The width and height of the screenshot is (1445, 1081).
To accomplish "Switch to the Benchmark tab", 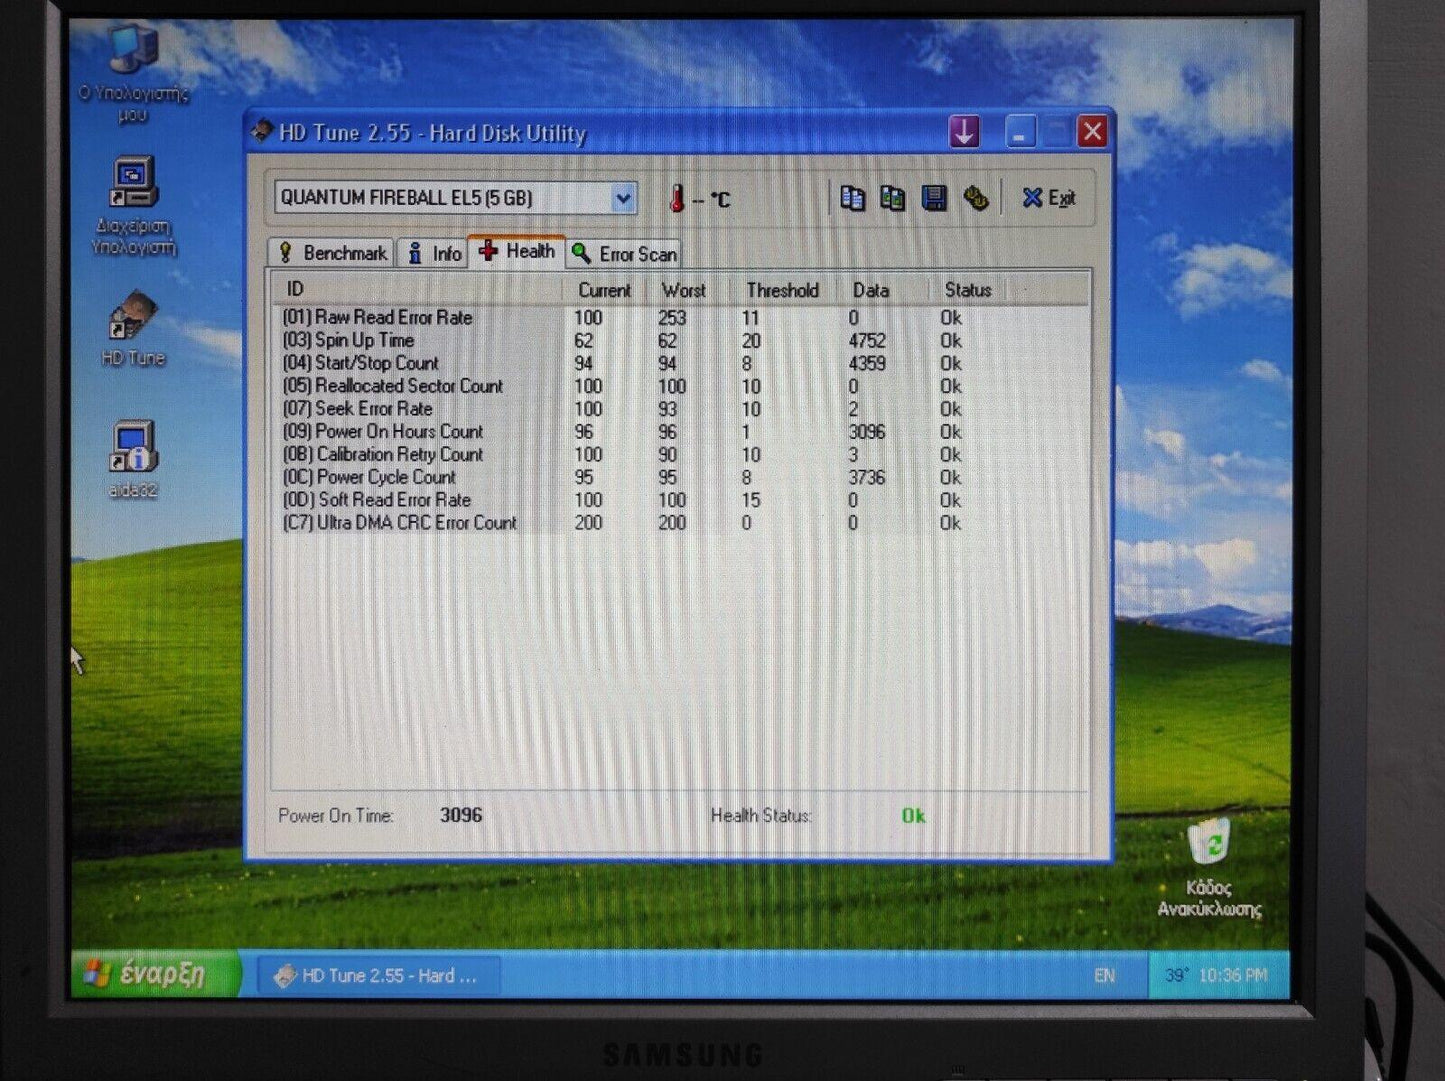I will (332, 254).
